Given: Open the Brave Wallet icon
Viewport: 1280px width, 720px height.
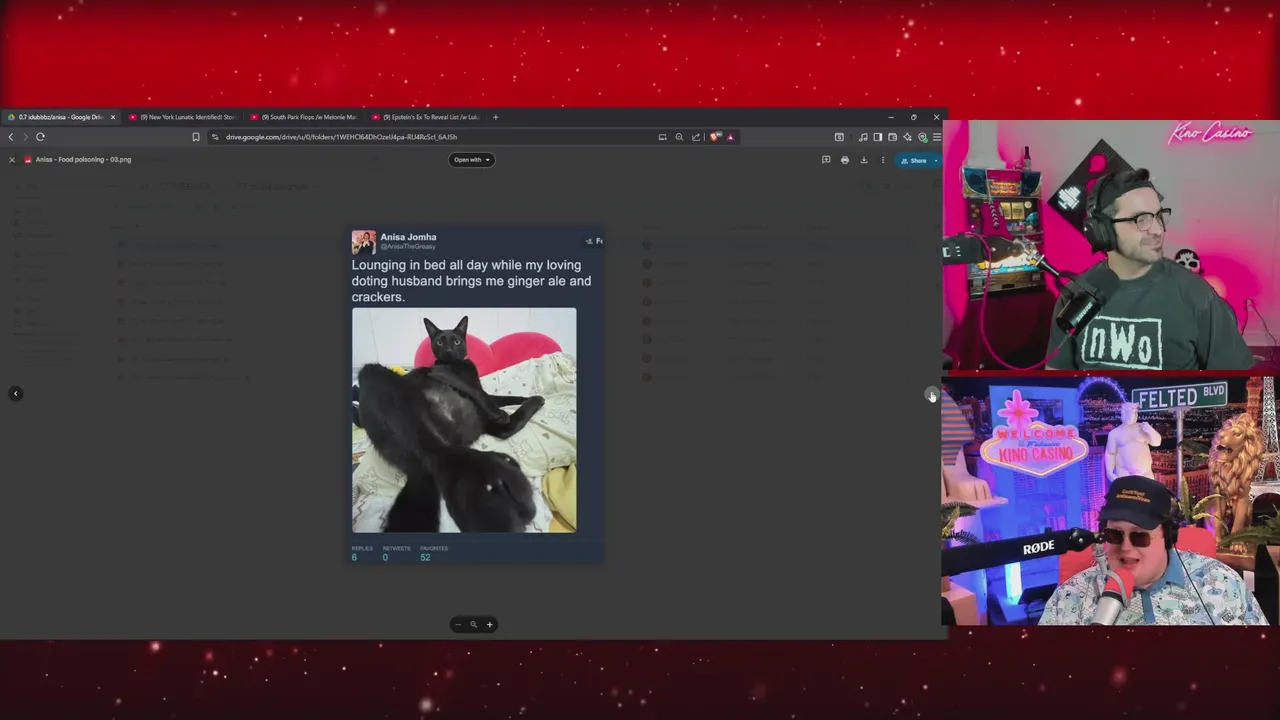Looking at the screenshot, I should pos(892,137).
